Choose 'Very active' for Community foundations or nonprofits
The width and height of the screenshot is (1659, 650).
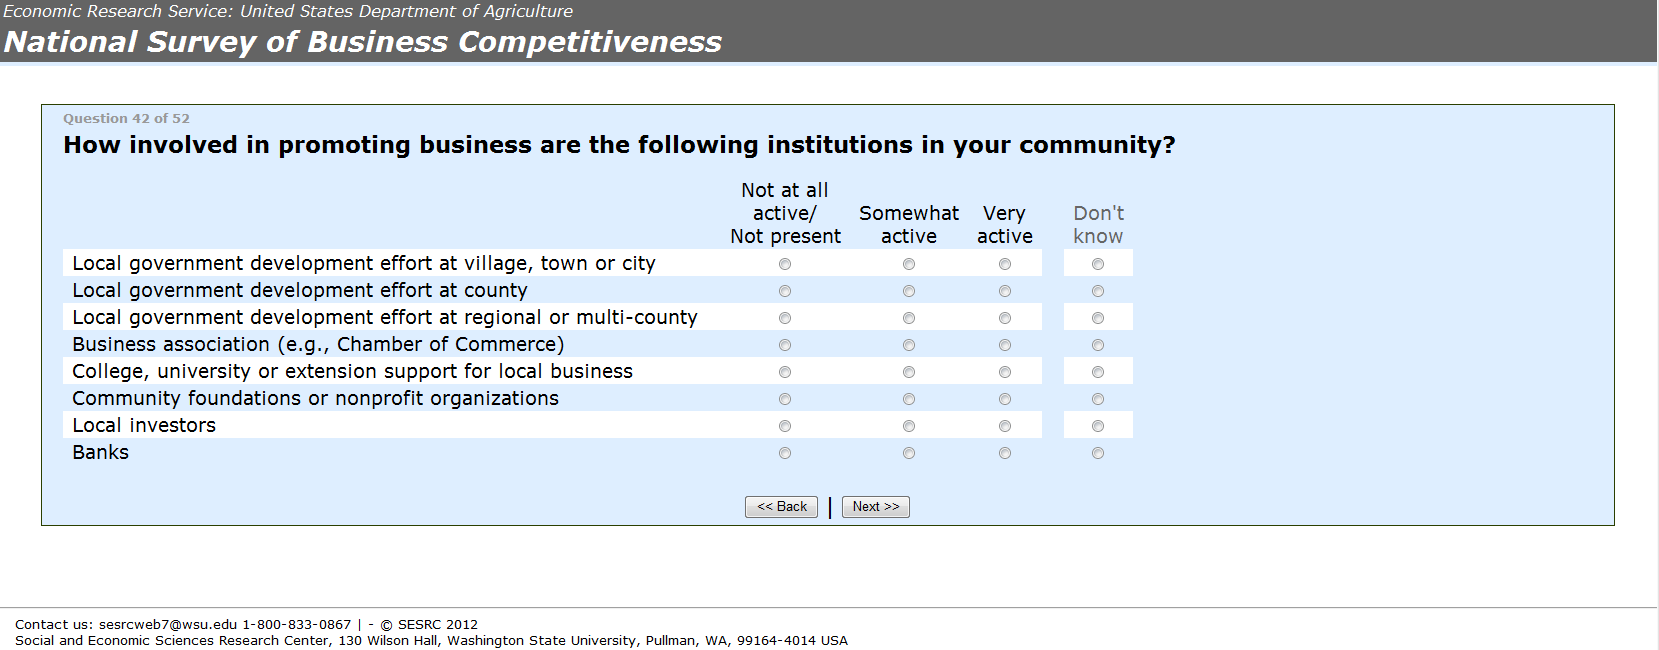1005,399
